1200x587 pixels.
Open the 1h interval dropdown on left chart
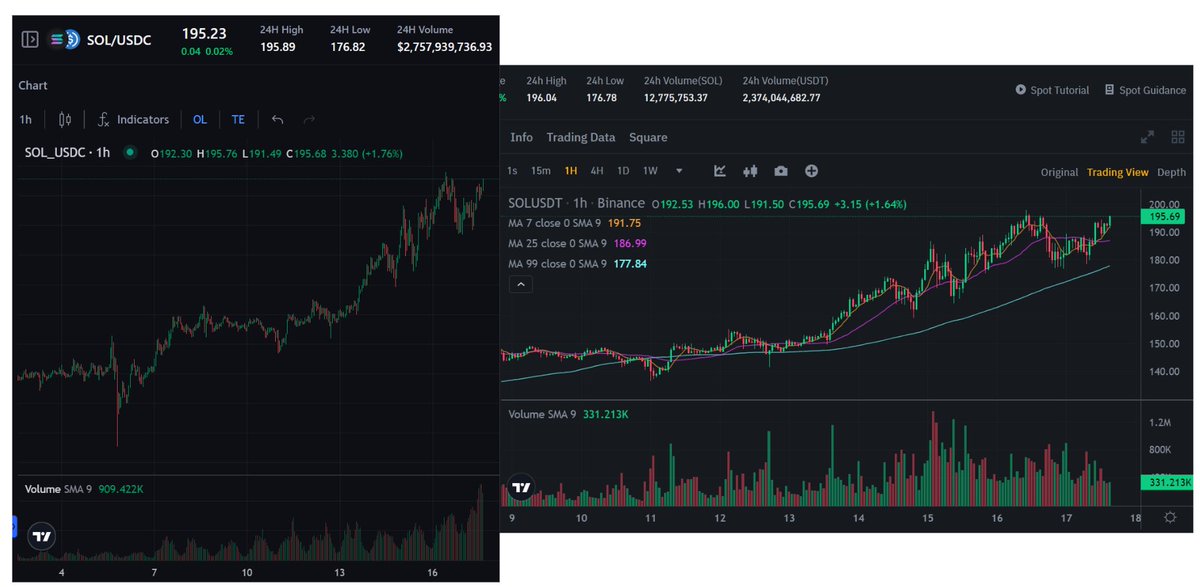pos(25,119)
